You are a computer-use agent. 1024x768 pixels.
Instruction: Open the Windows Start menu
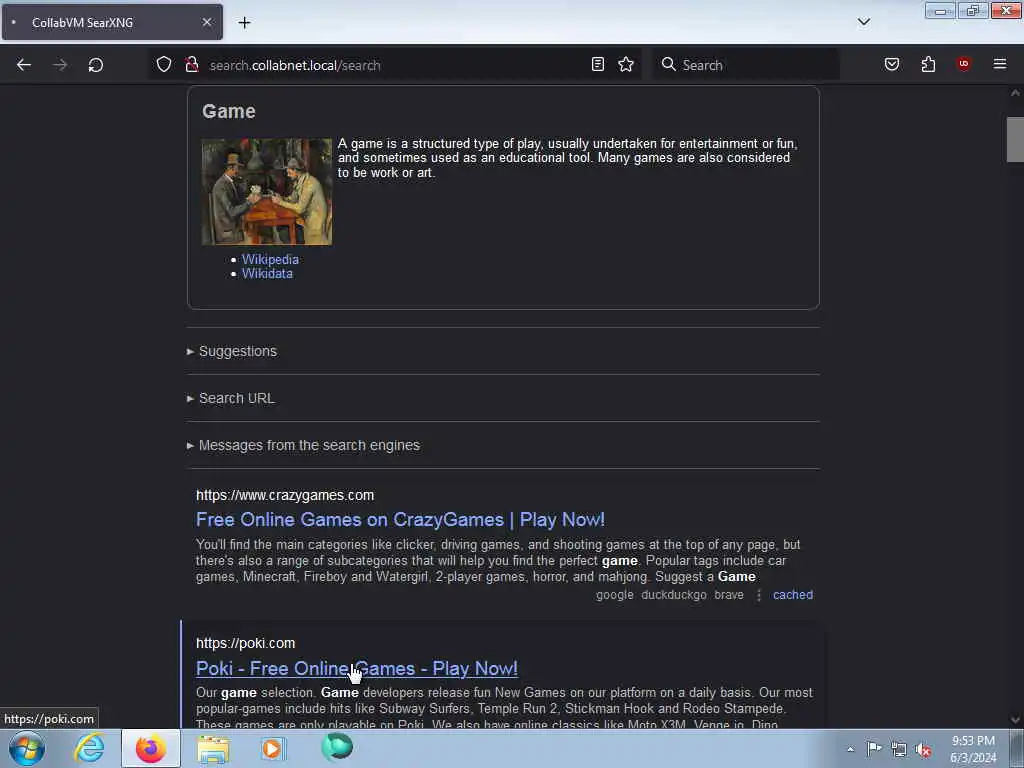point(27,749)
